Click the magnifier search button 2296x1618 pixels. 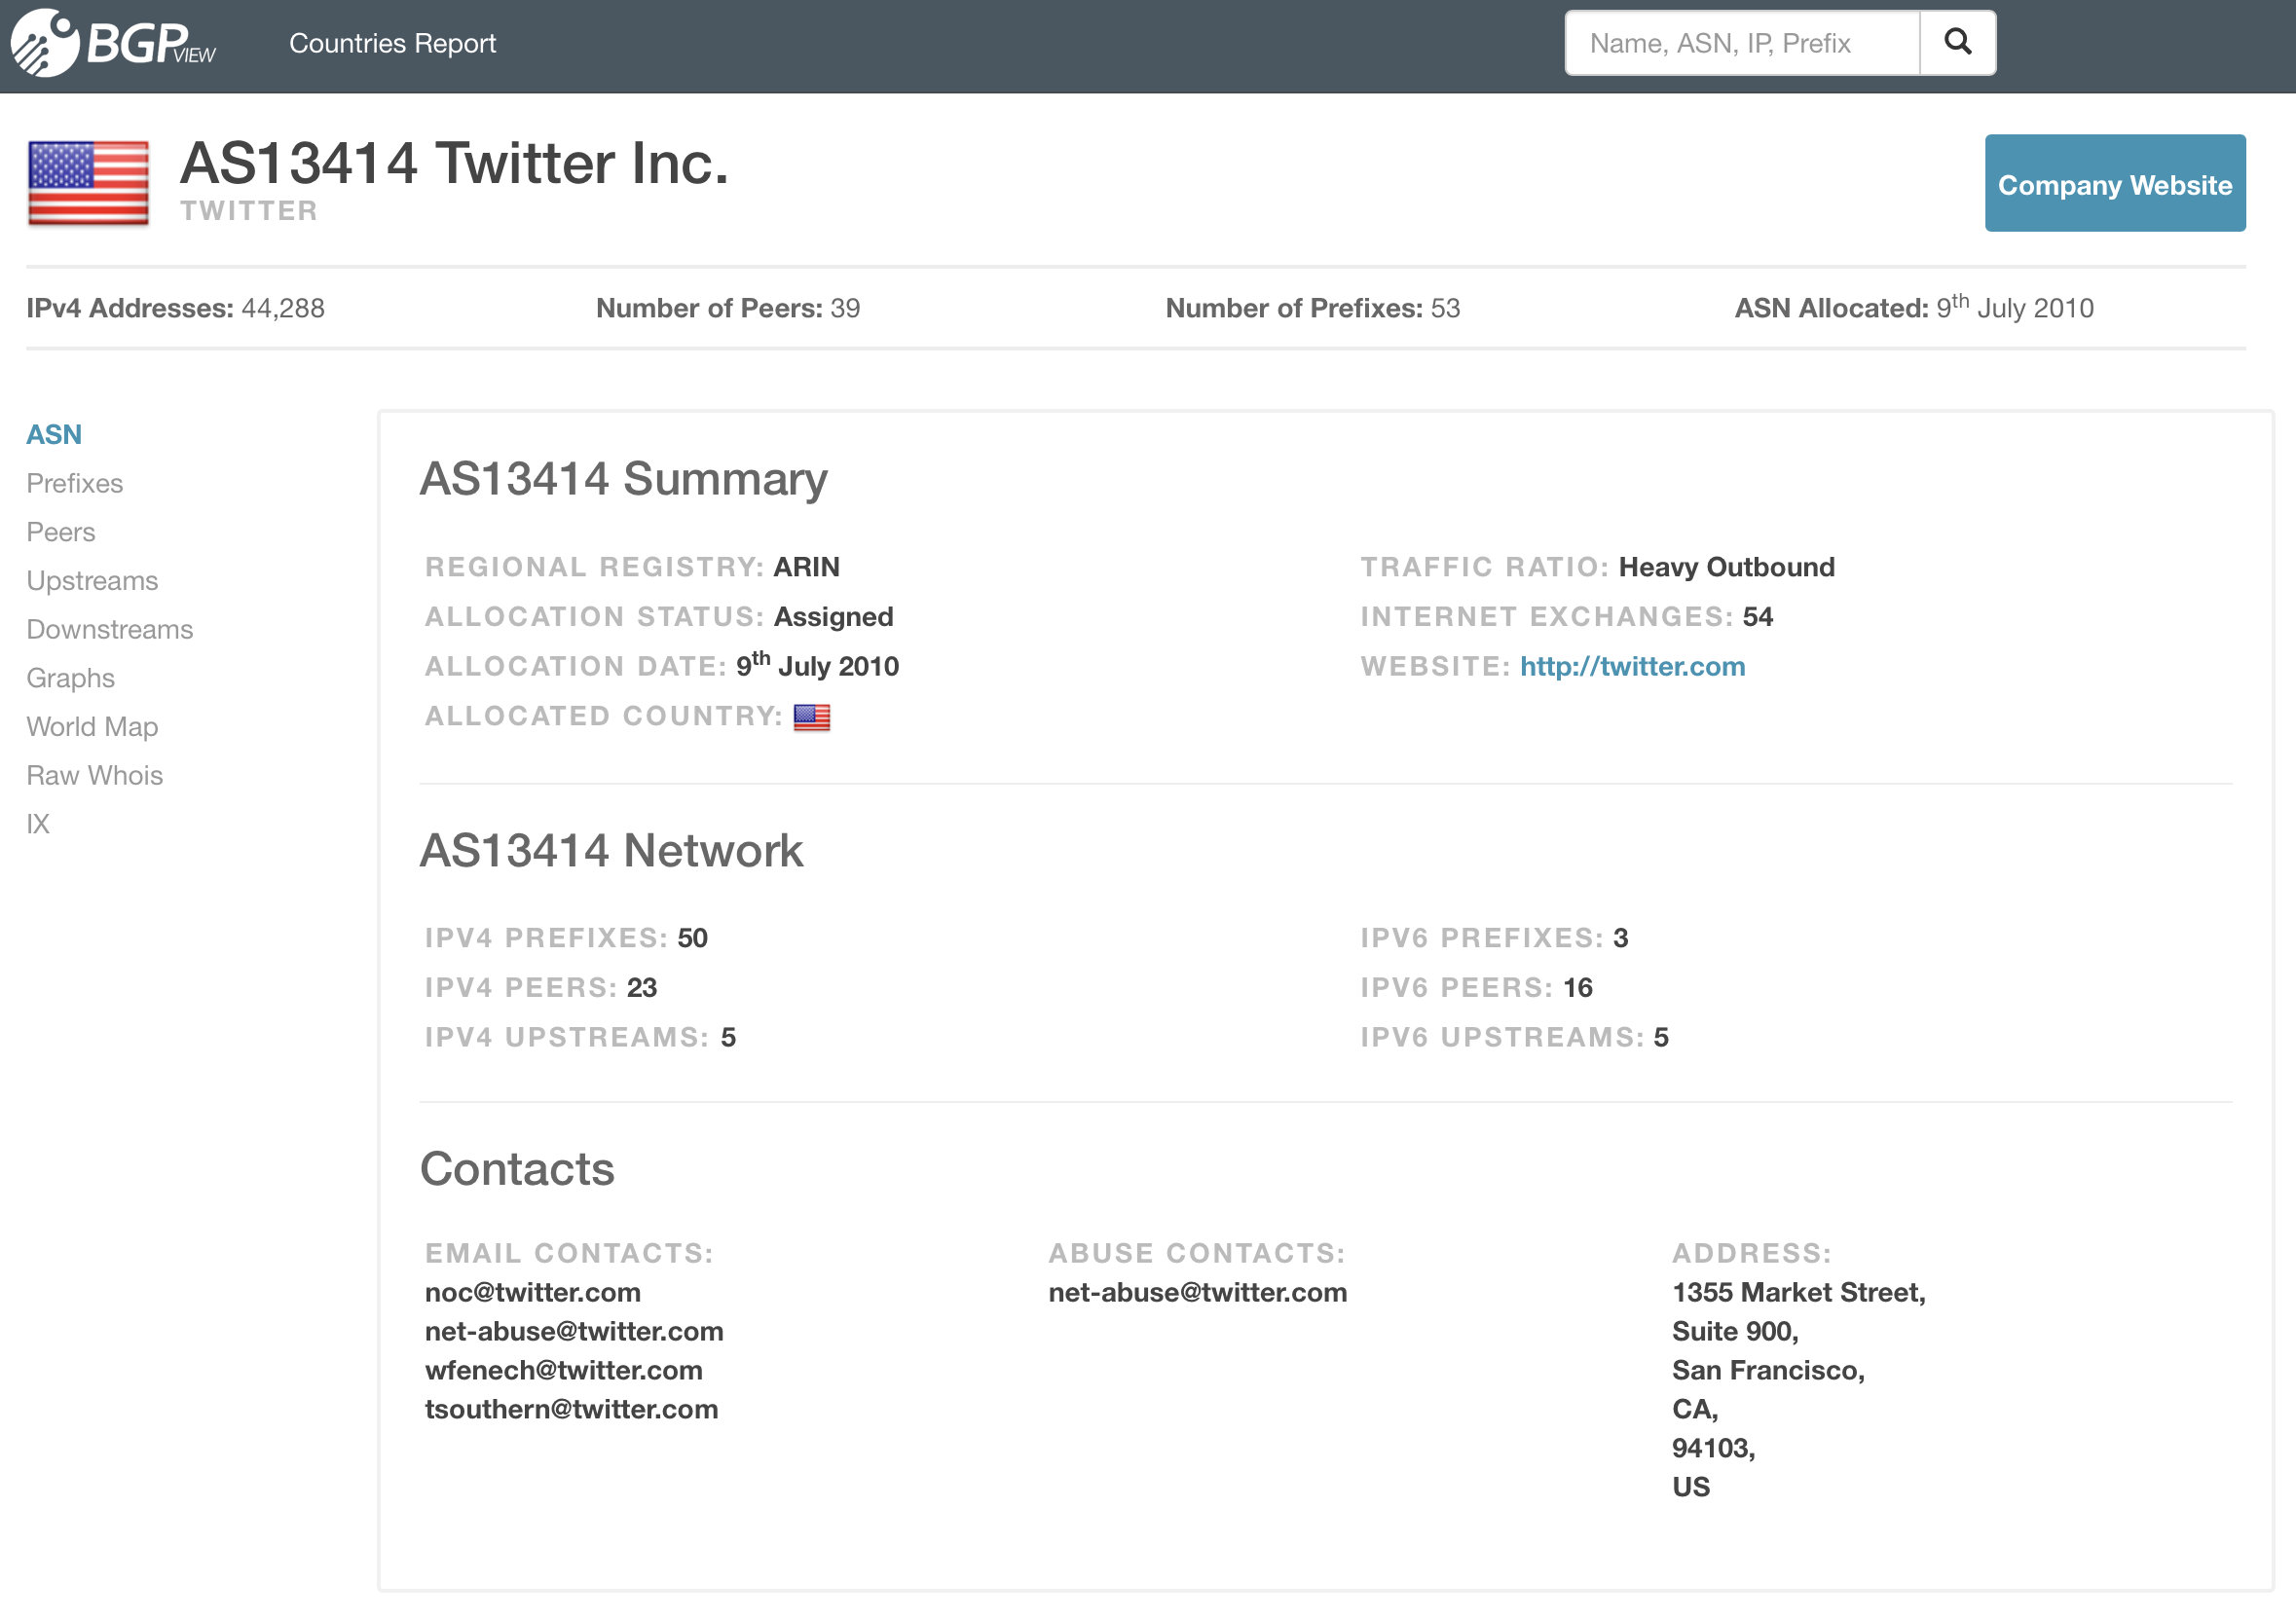1957,42
